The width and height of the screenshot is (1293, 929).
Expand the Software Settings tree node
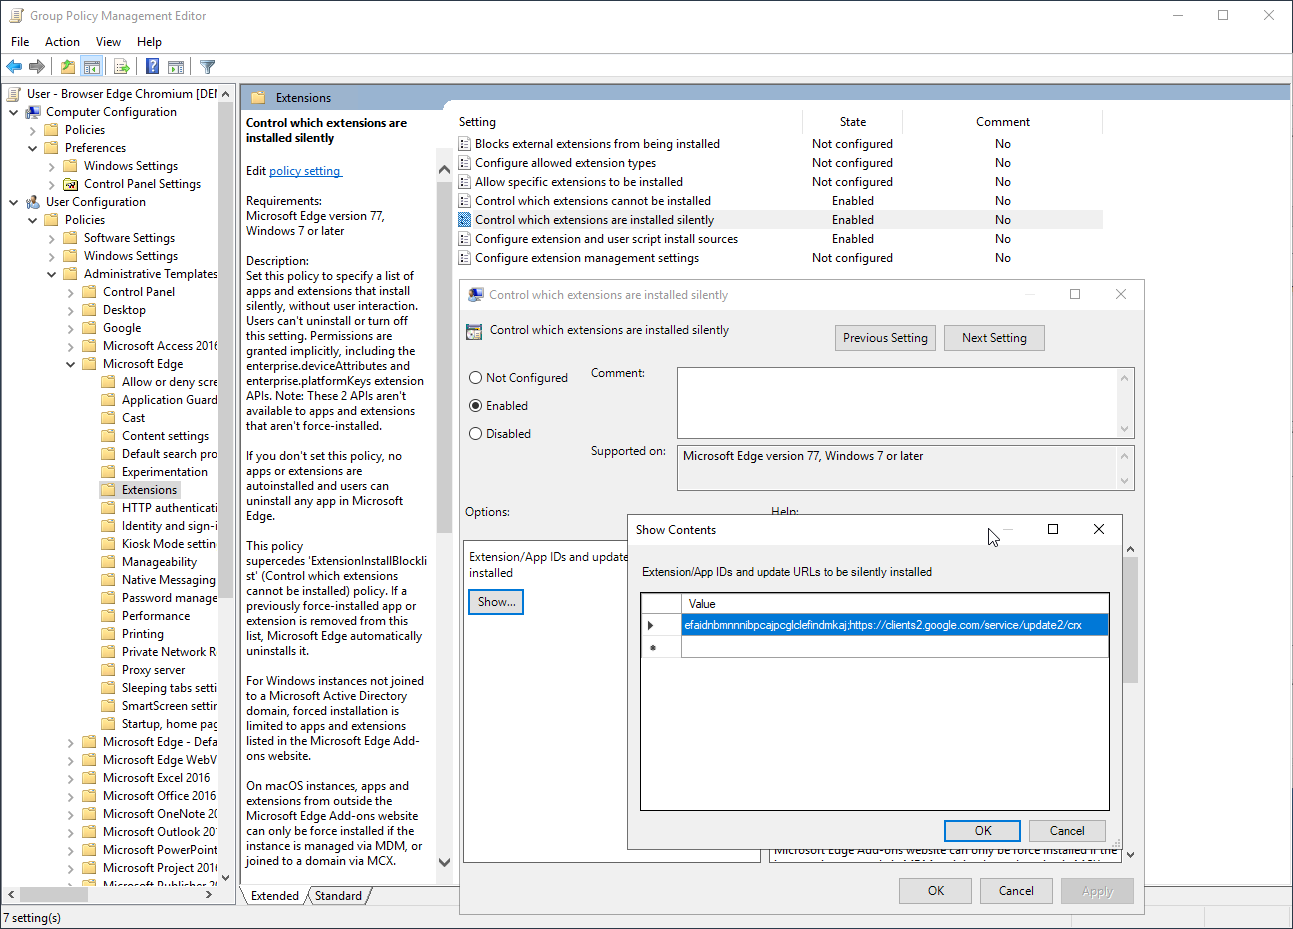(52, 239)
